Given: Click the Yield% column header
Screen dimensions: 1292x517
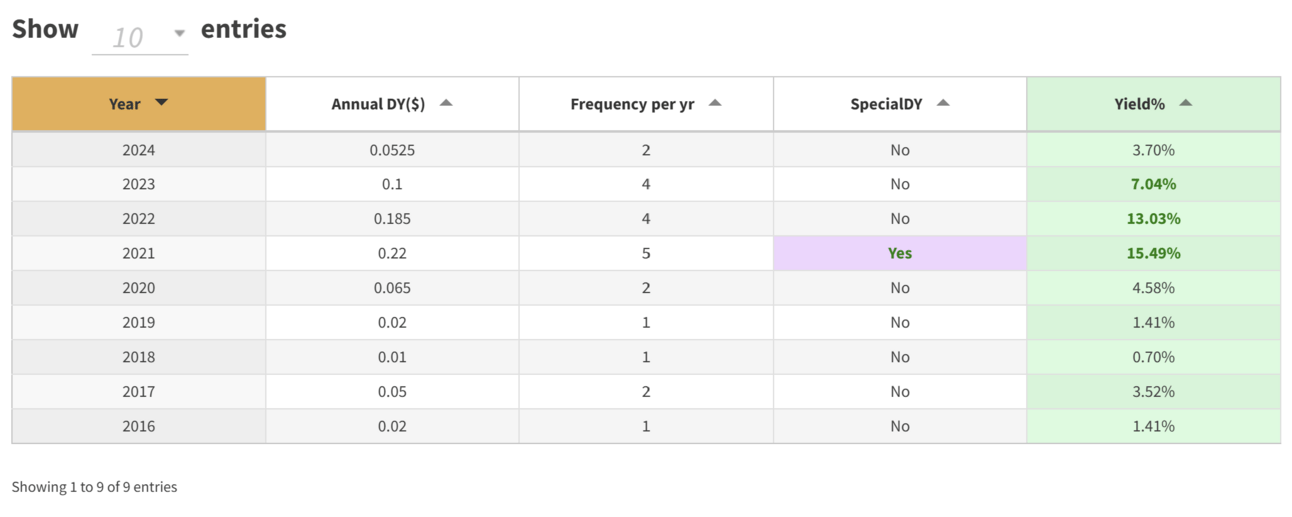Looking at the screenshot, I should tap(1139, 104).
